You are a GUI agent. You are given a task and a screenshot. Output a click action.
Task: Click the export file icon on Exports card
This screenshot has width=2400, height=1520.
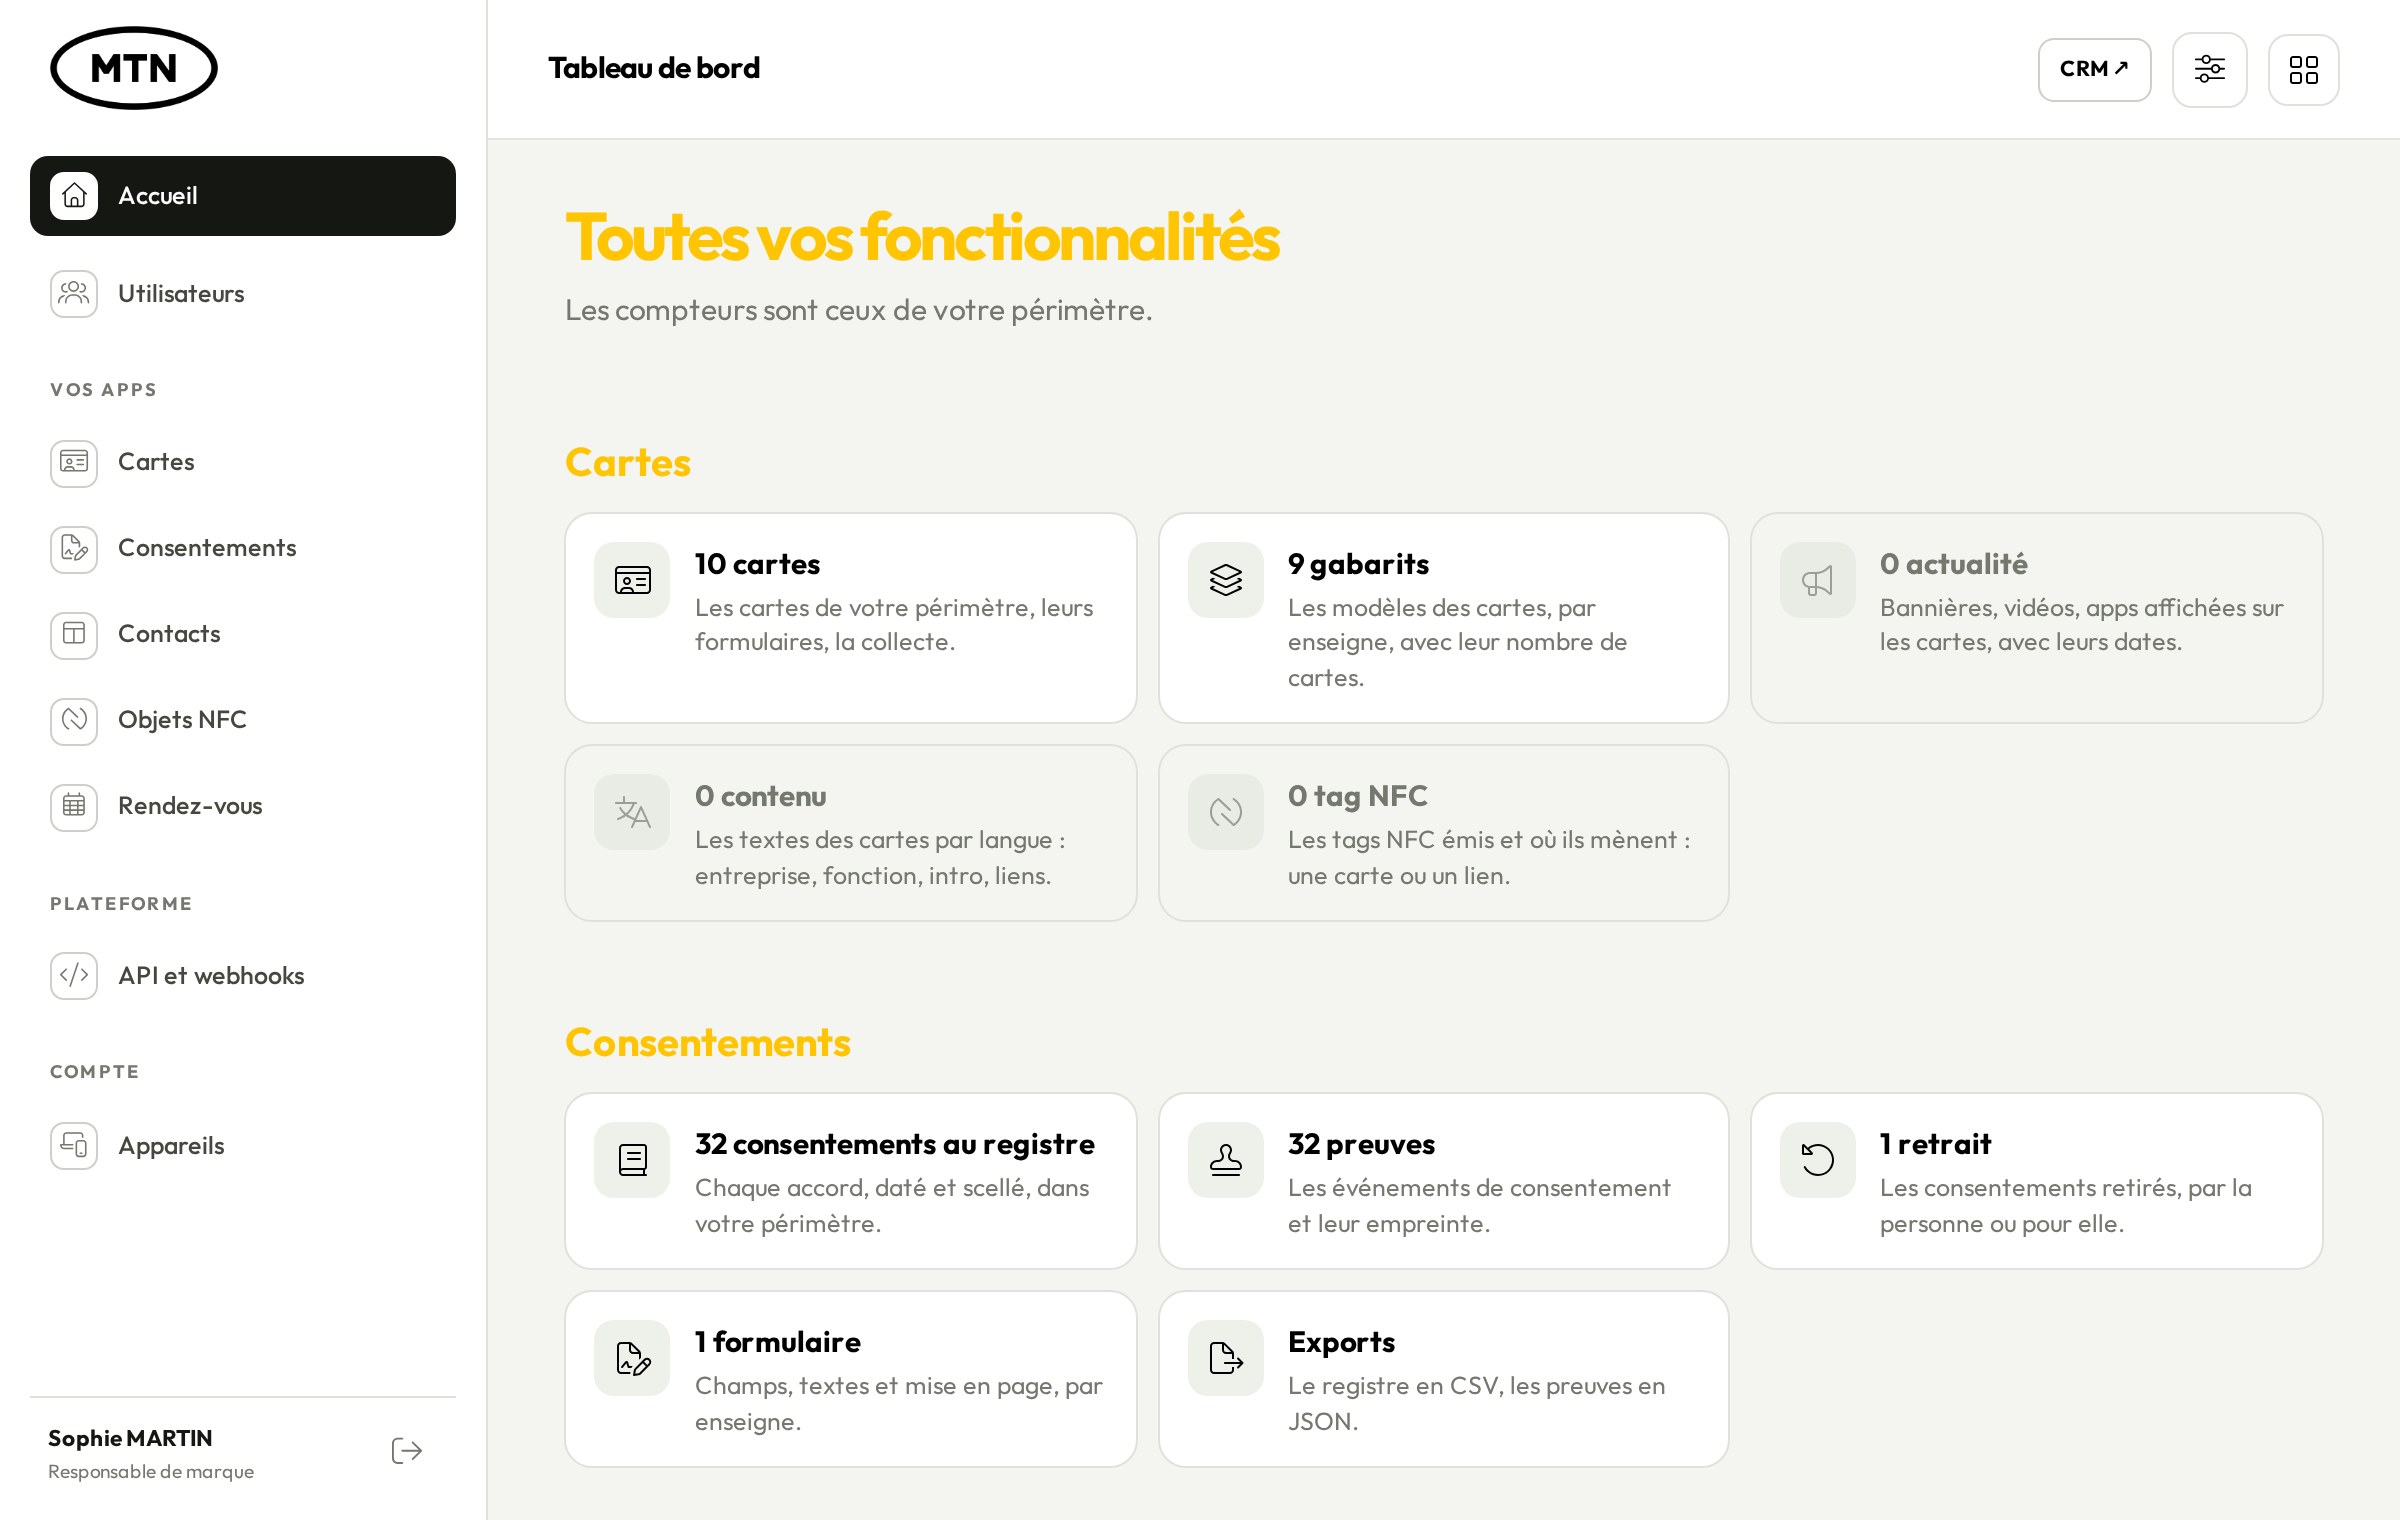(1226, 1358)
